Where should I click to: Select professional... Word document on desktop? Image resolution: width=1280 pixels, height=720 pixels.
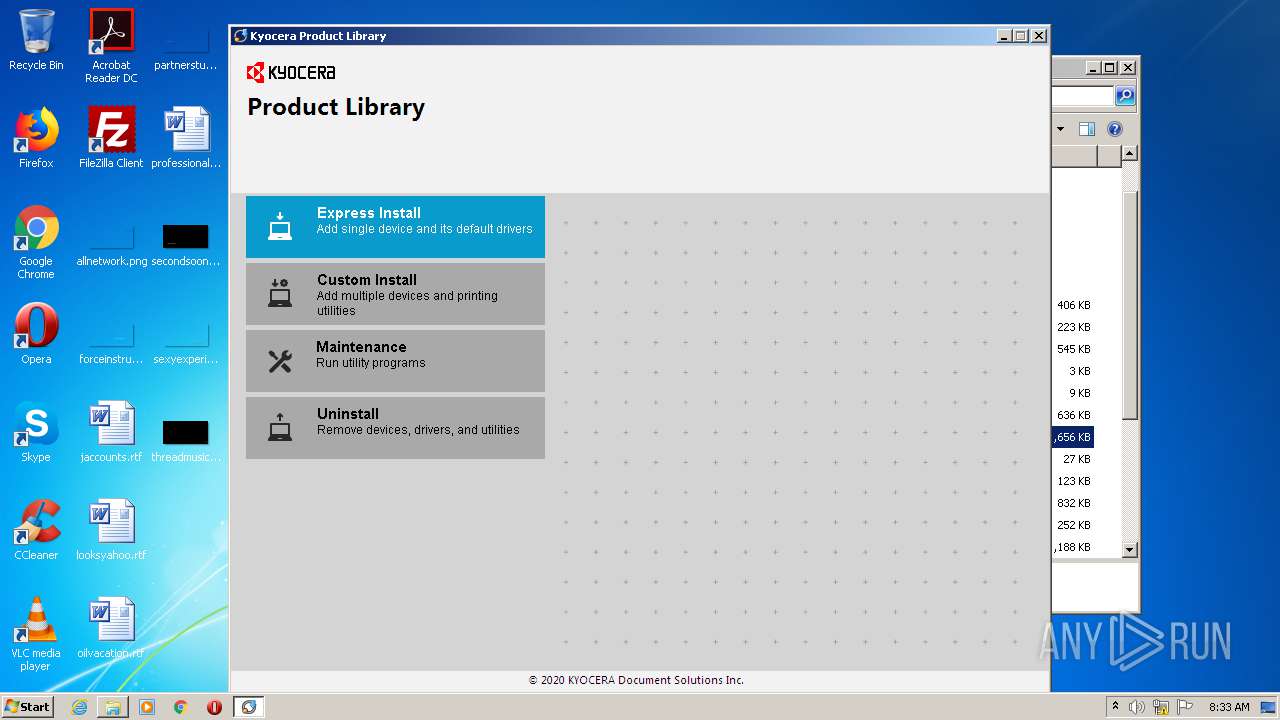186,138
